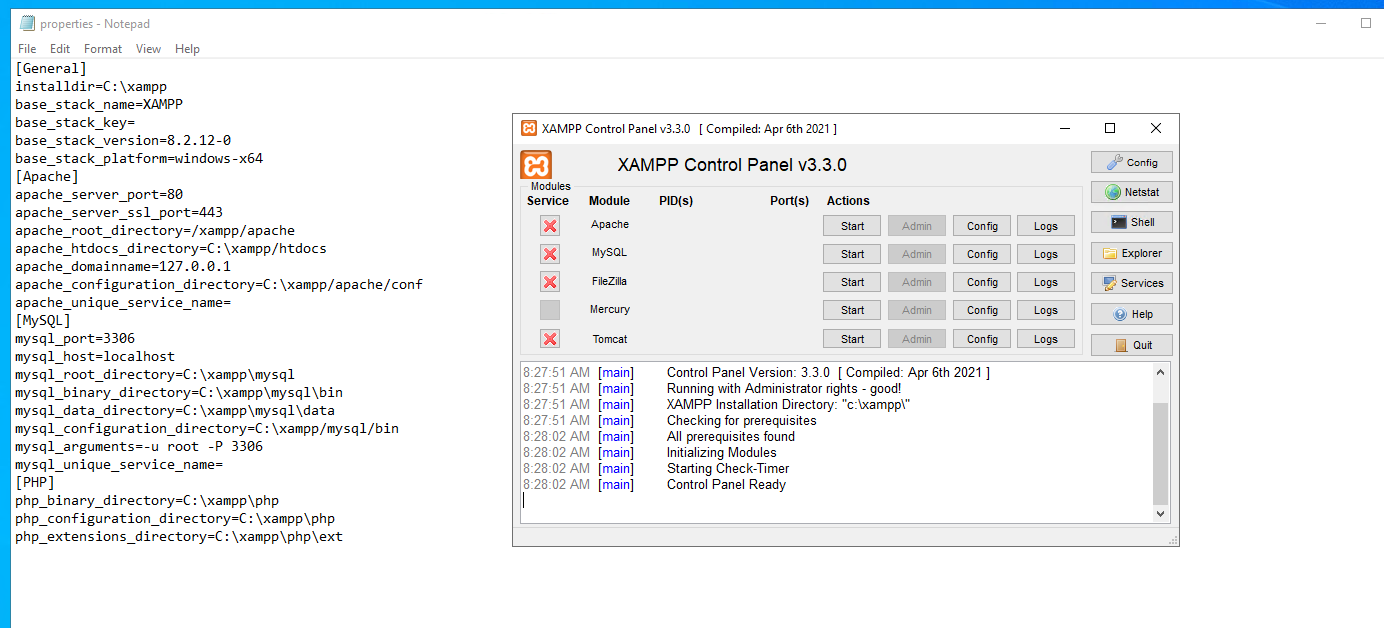Open the Services button
Viewport: 1384px width, 628px height.
1132,283
